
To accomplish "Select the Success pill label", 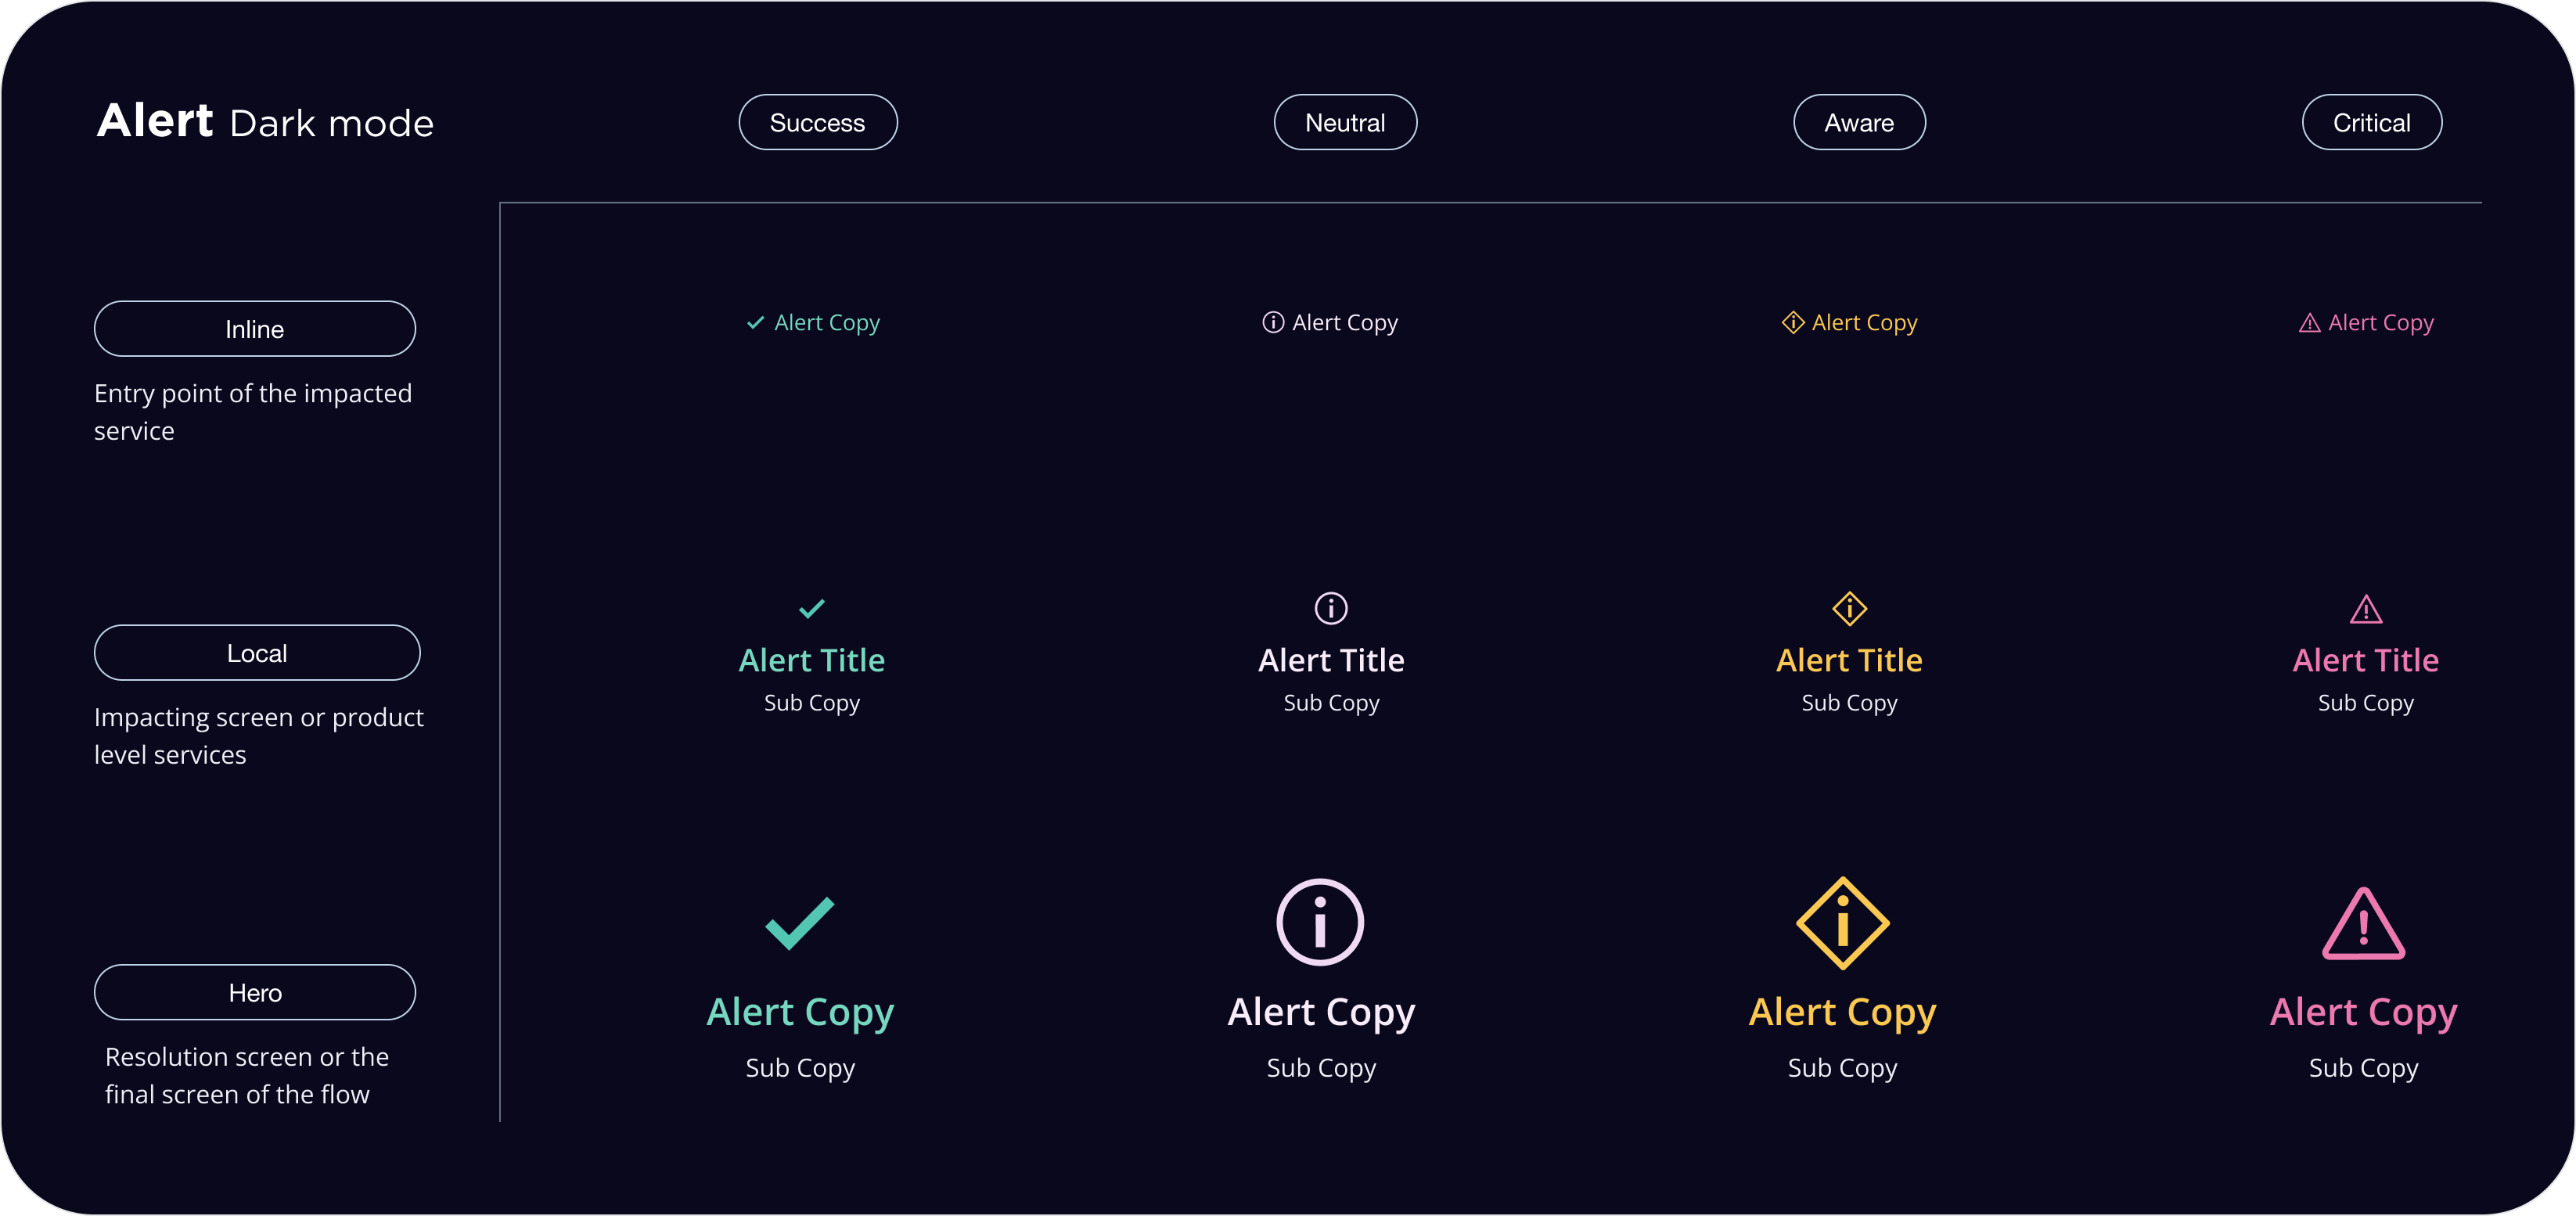I will (817, 123).
